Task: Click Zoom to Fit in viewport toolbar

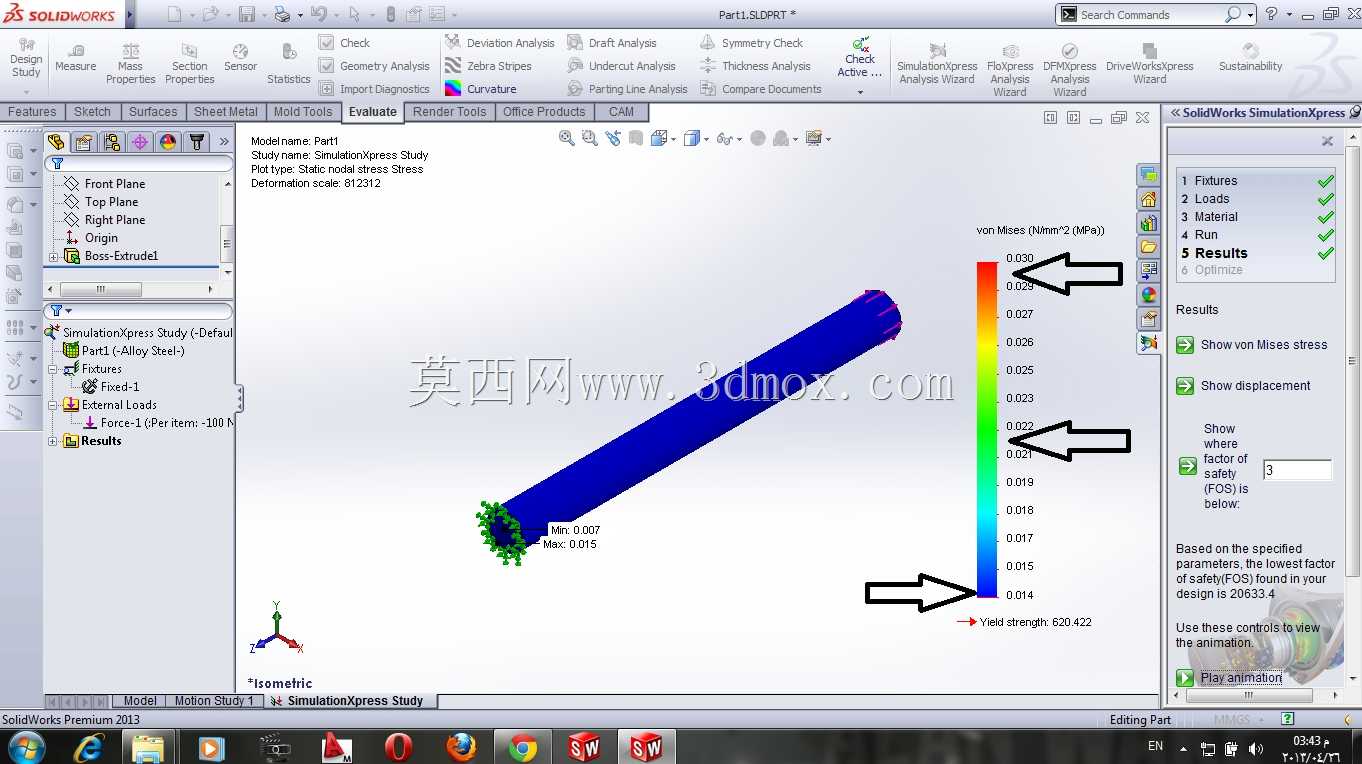Action: [x=567, y=138]
